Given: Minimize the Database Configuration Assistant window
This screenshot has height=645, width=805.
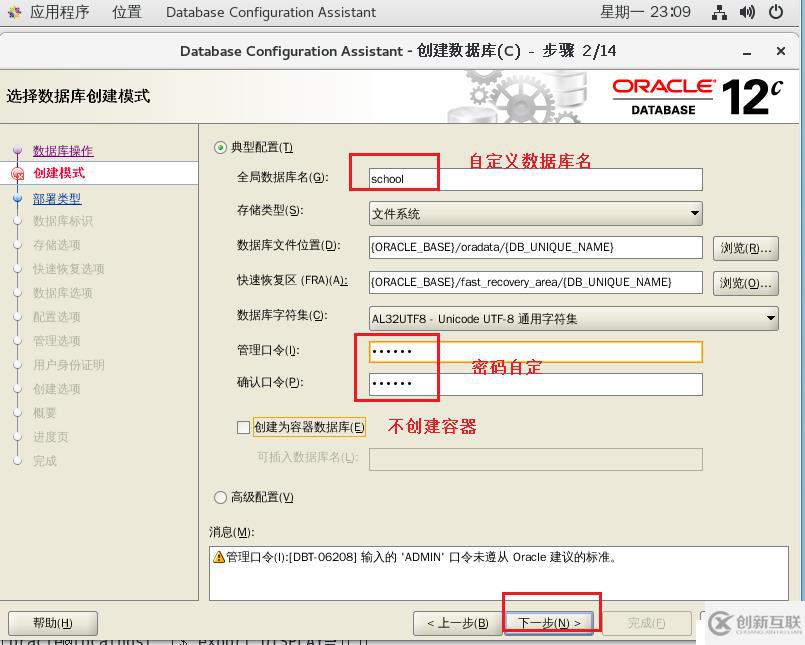Looking at the screenshot, I should pos(747,52).
